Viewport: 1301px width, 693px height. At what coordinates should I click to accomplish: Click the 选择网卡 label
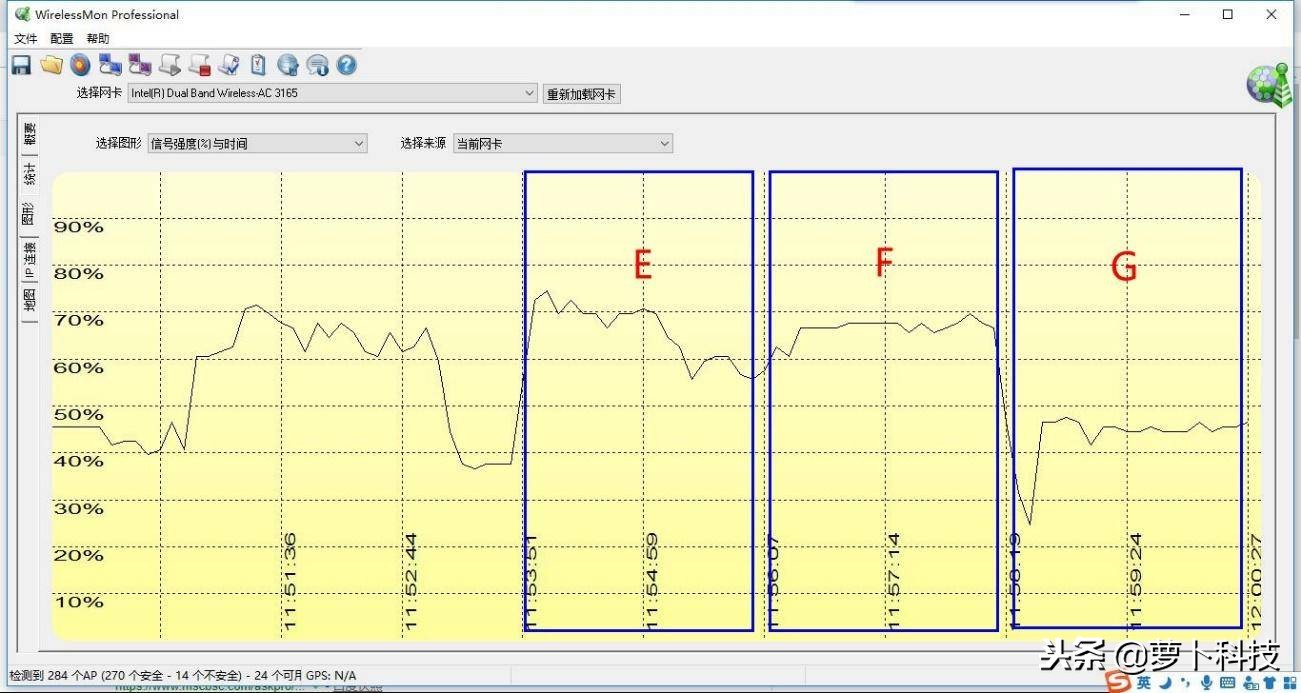[x=99, y=93]
